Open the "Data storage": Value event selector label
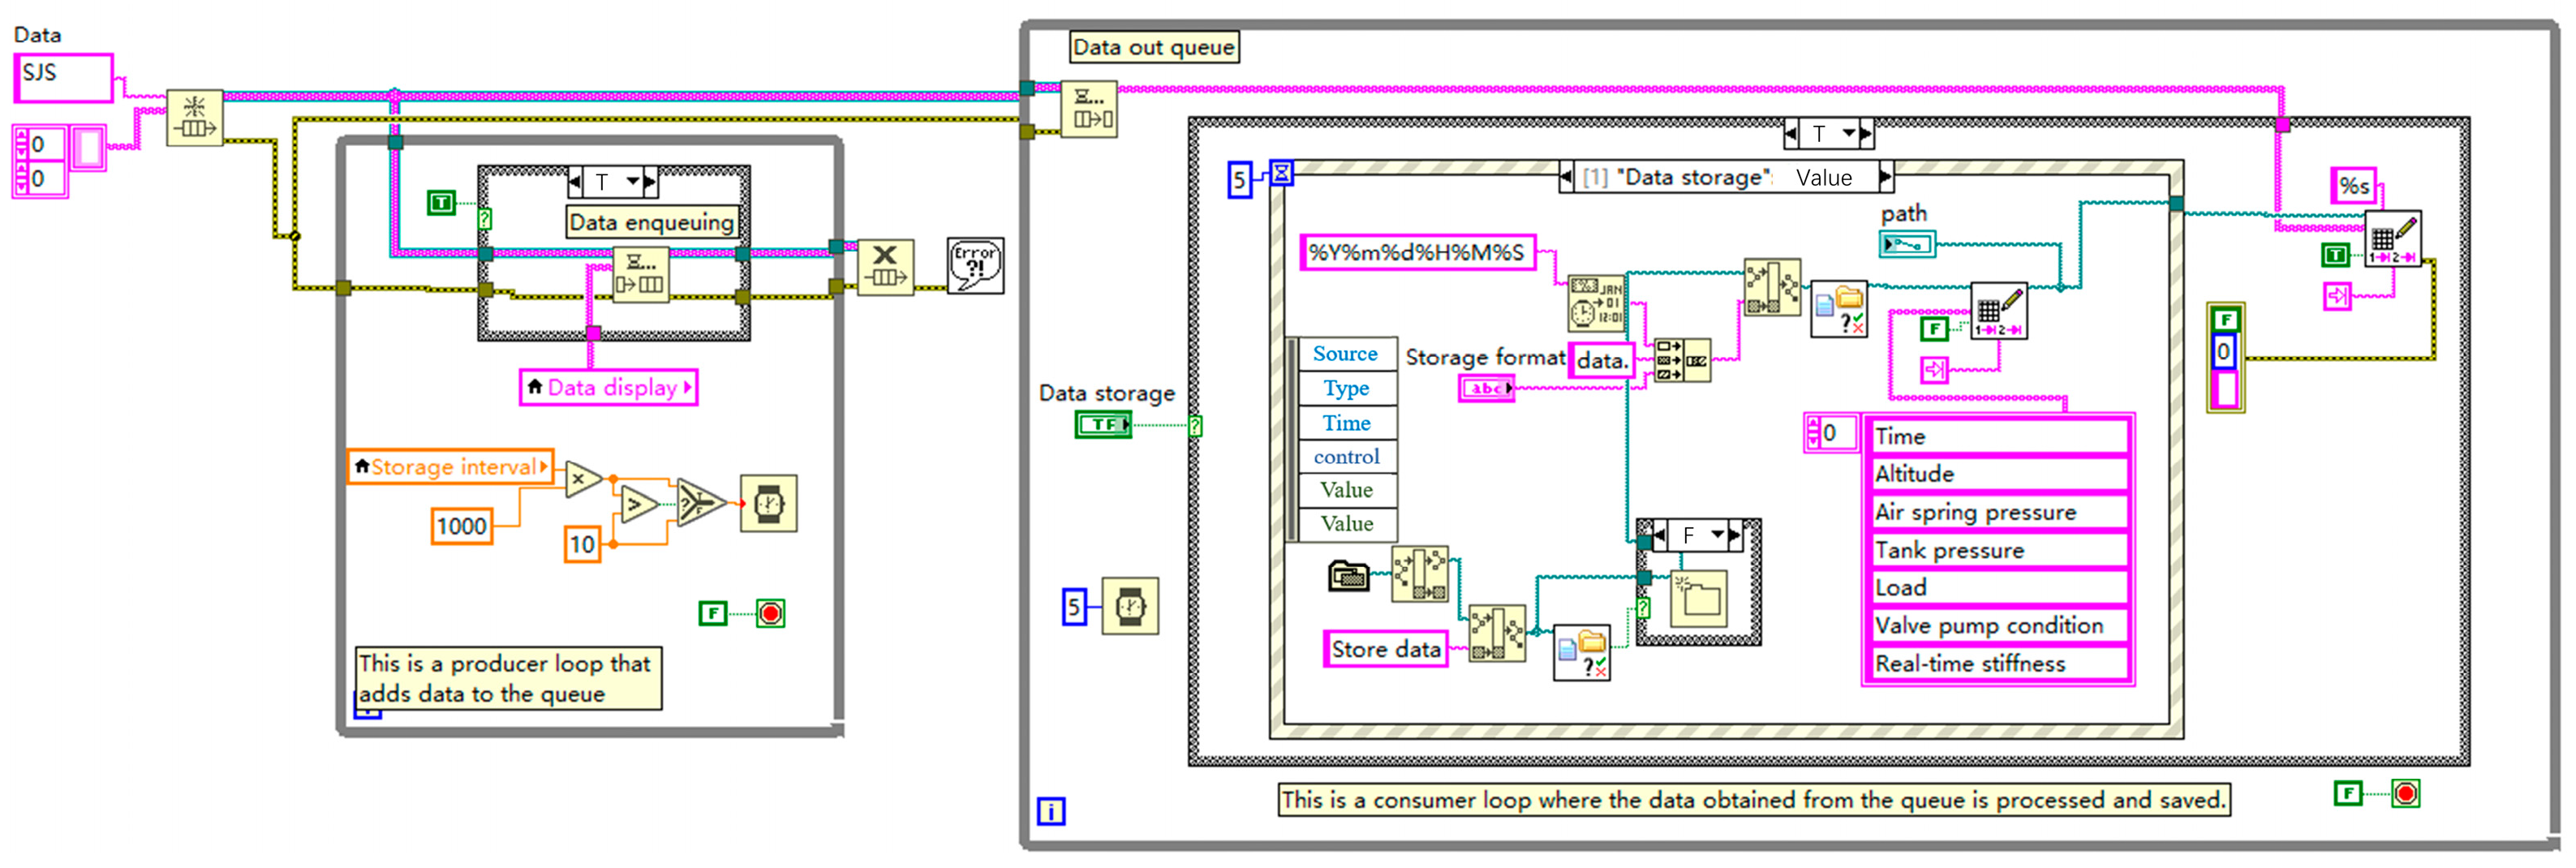Image resolution: width=2576 pixels, height=868 pixels. (x=1726, y=177)
